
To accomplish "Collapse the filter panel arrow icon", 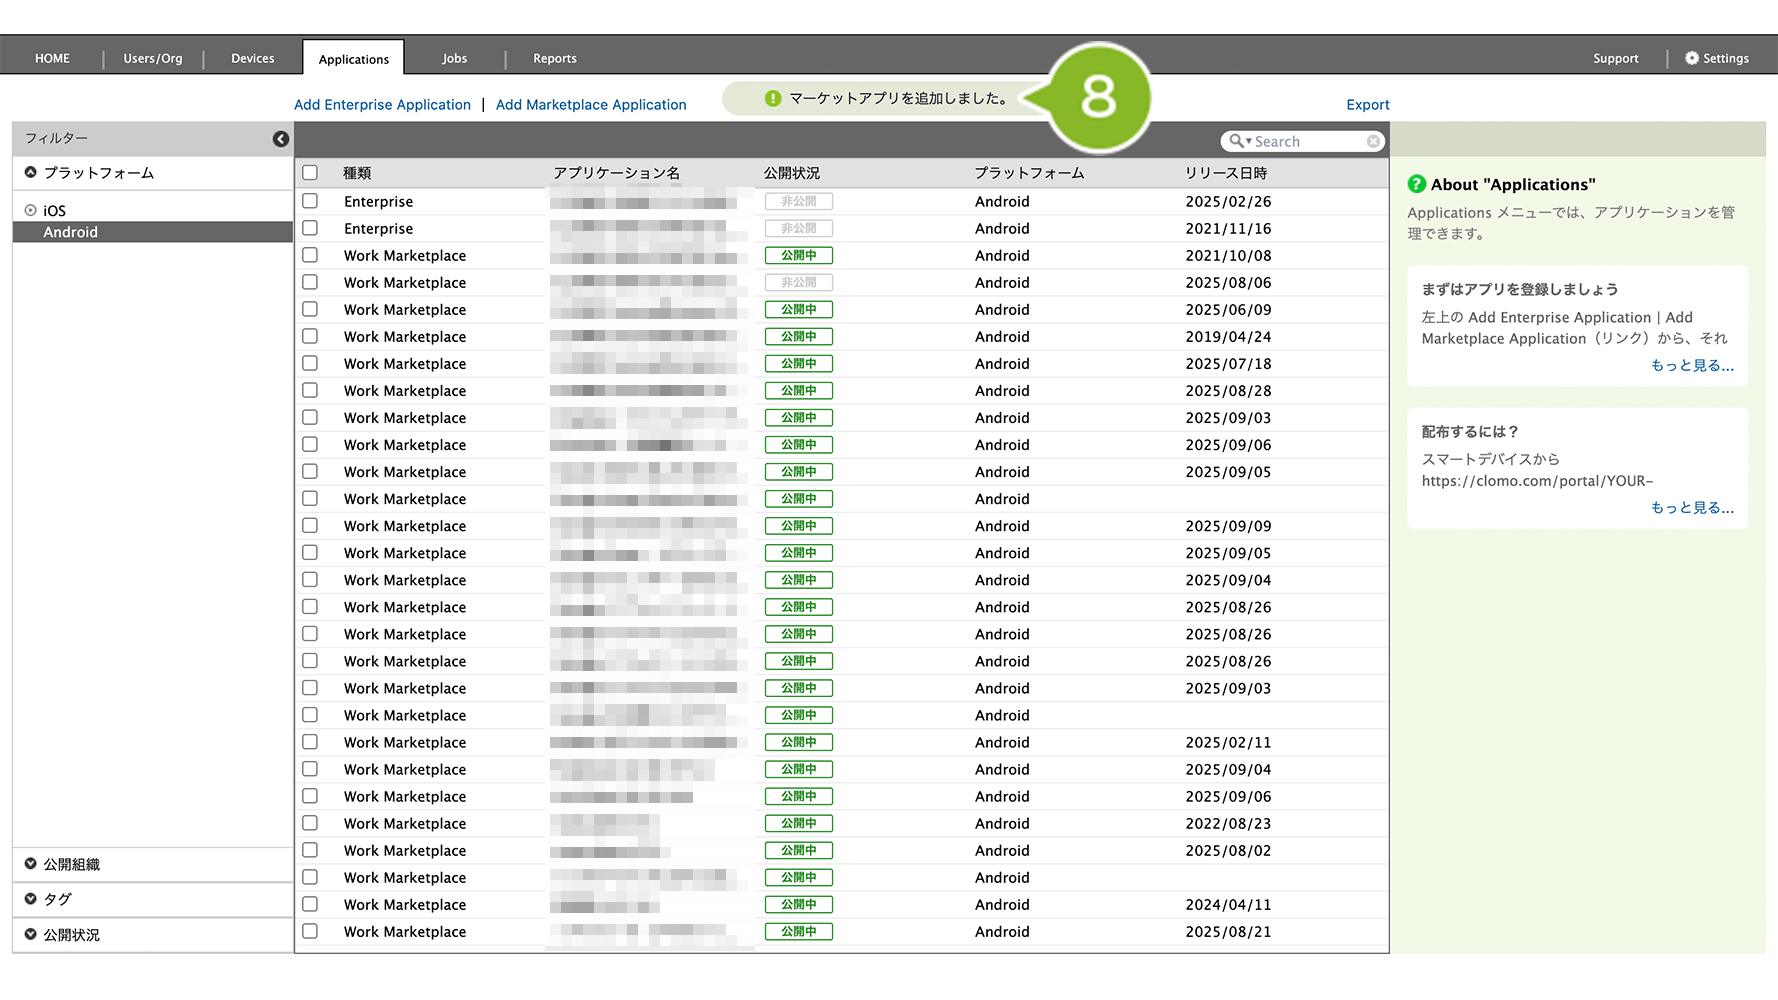I will click(281, 139).
